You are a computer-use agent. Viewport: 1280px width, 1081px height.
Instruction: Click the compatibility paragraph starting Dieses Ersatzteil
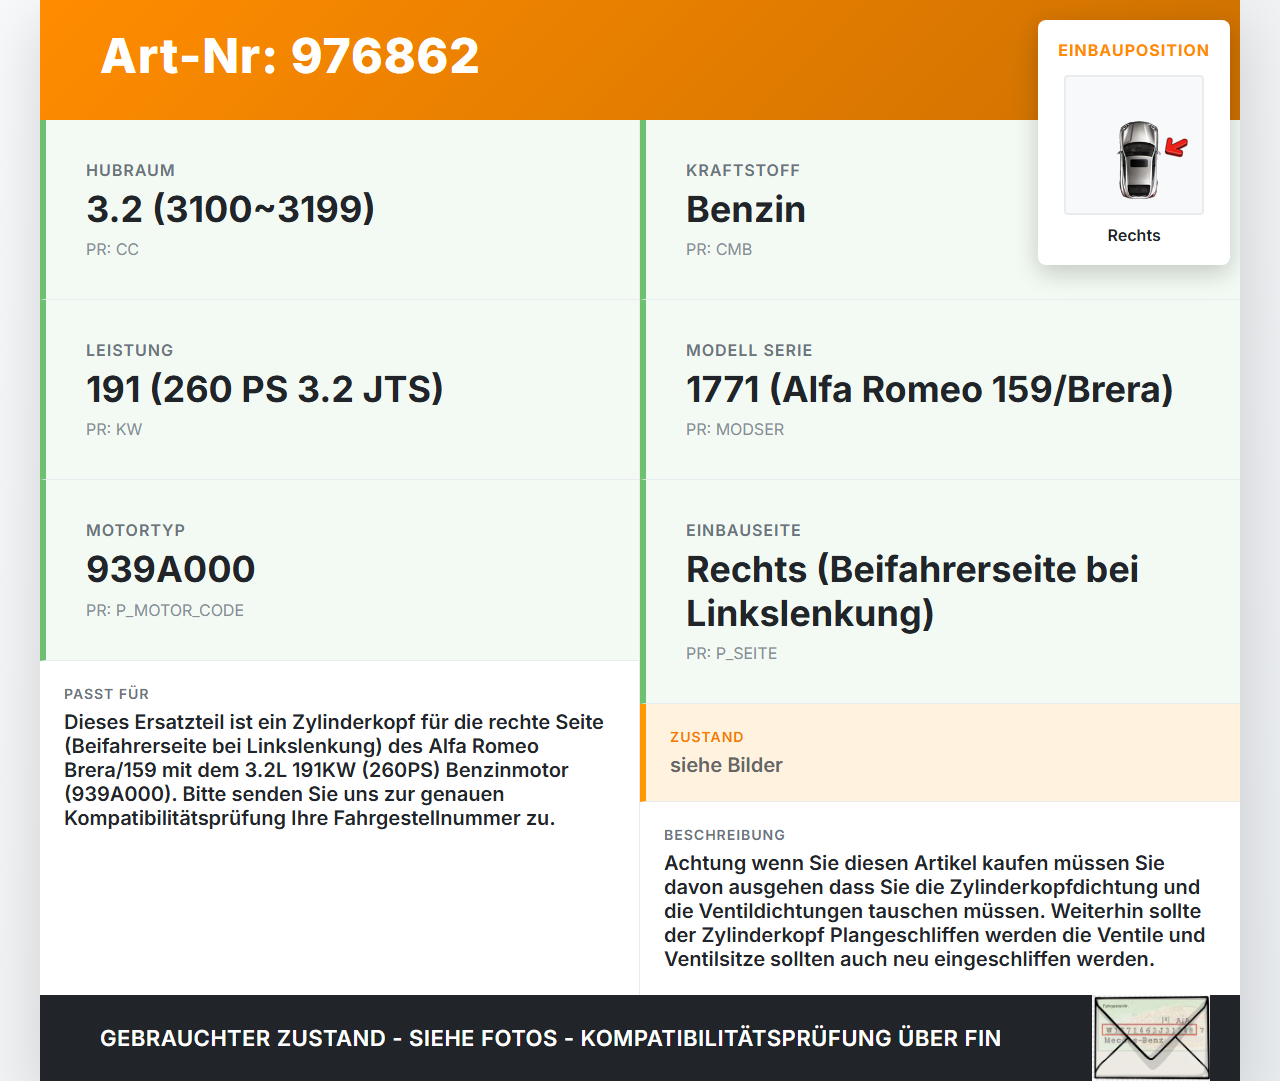click(x=334, y=770)
